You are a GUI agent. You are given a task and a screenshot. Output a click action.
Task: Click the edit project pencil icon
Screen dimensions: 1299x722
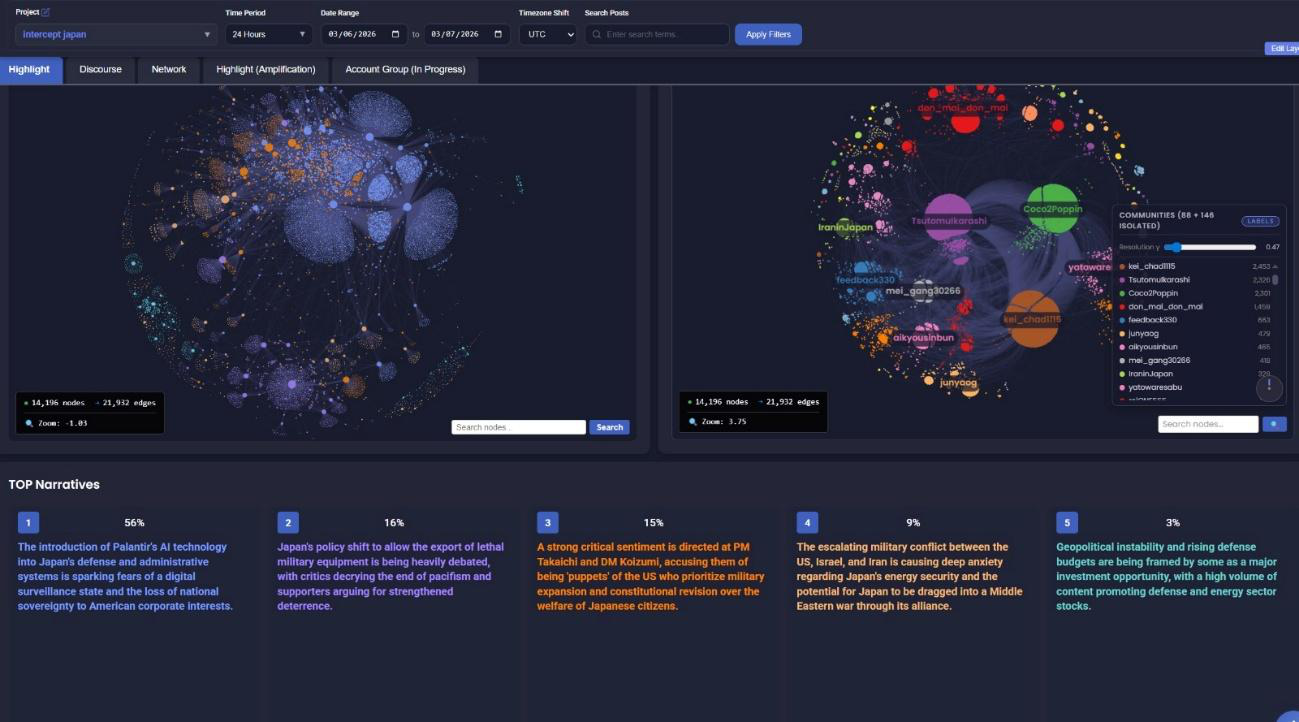(x=45, y=12)
